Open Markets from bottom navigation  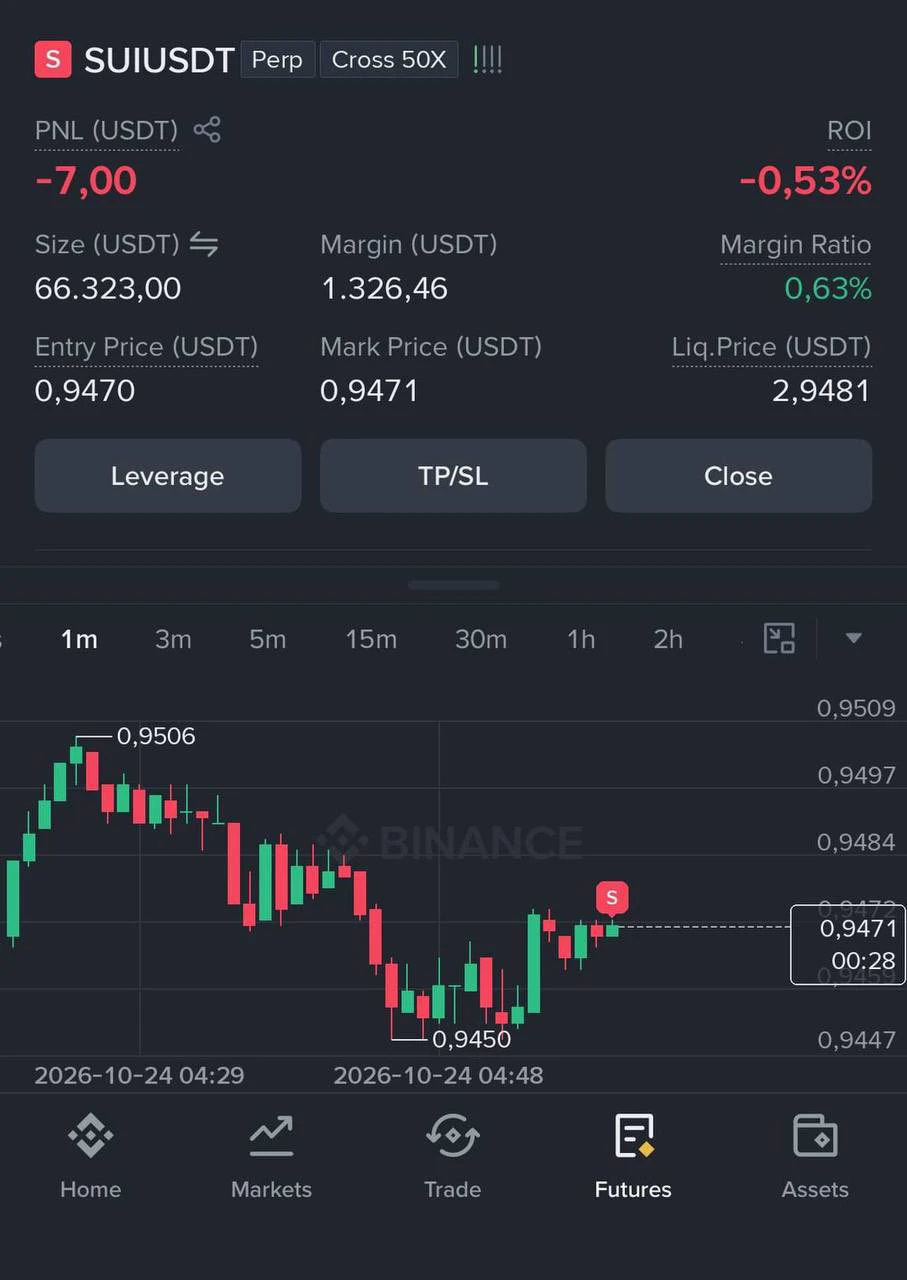tap(271, 1156)
